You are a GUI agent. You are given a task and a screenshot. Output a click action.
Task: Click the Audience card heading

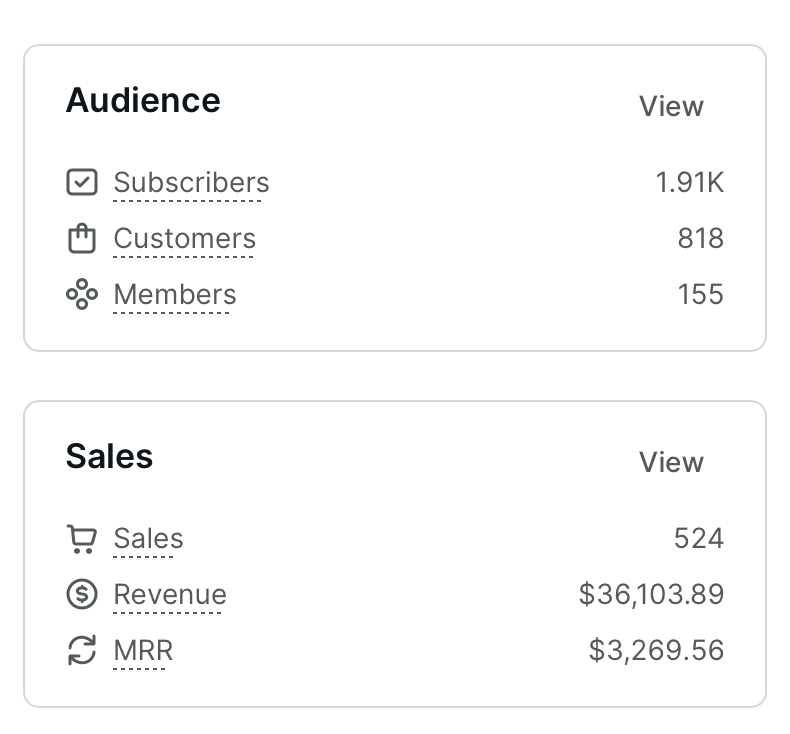(143, 101)
